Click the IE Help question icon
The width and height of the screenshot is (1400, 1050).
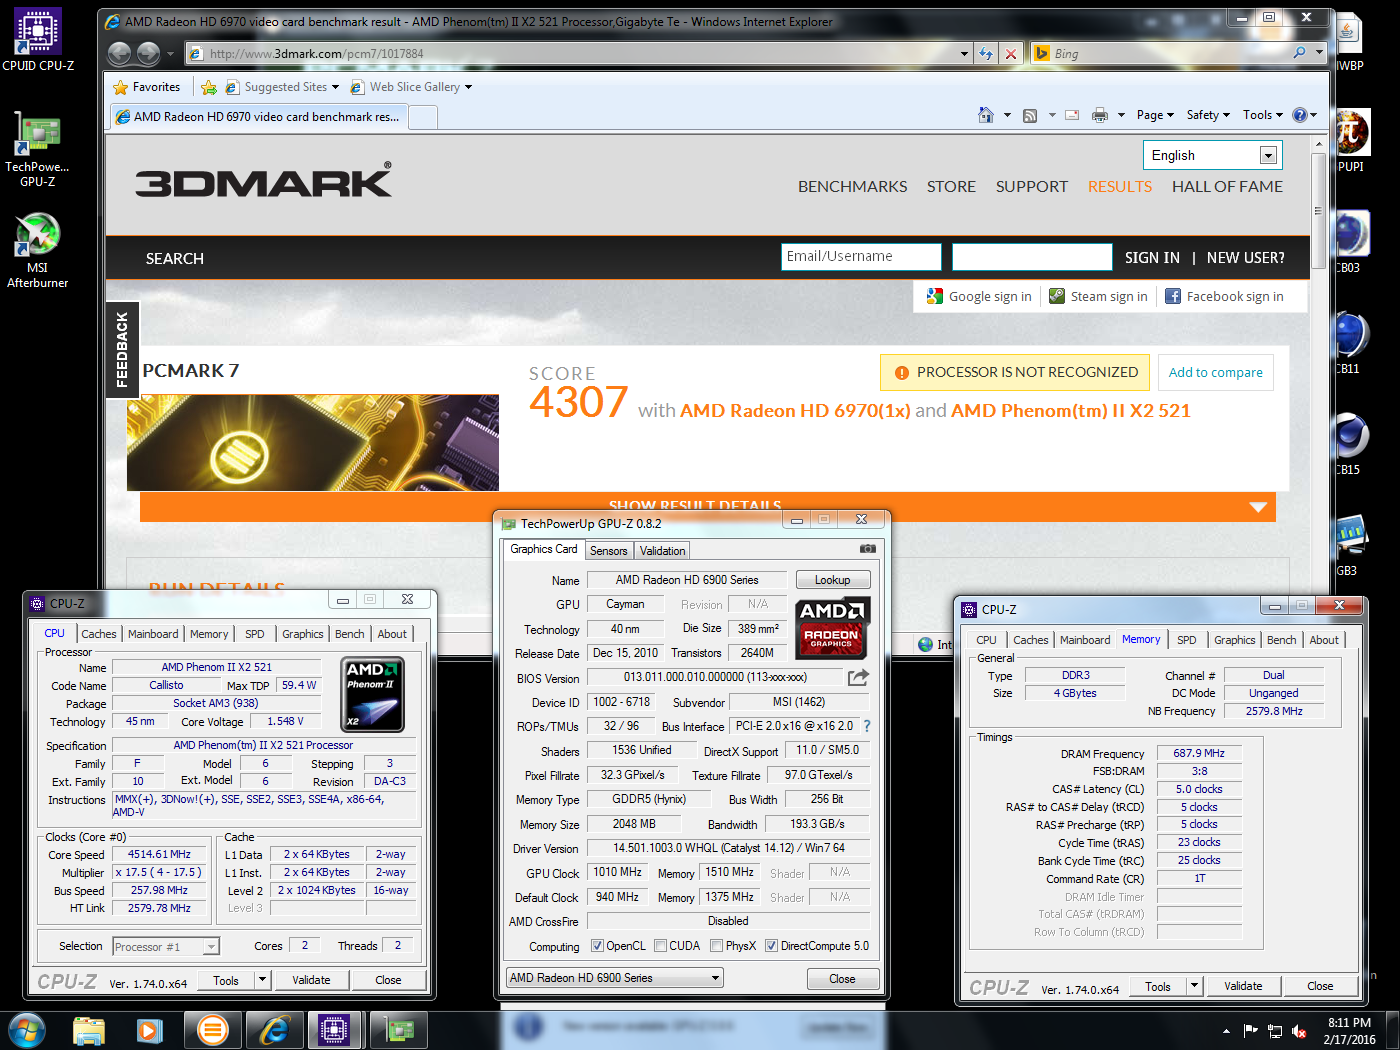coord(1299,115)
